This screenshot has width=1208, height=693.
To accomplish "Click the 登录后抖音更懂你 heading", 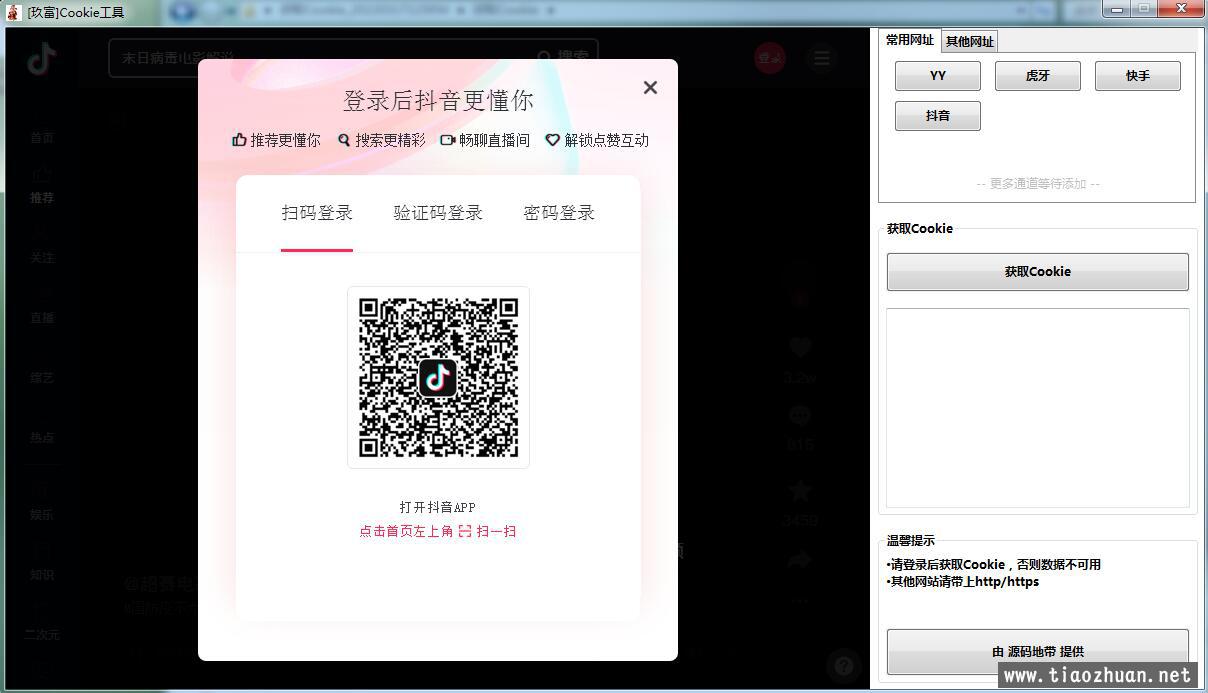I will [x=438, y=101].
